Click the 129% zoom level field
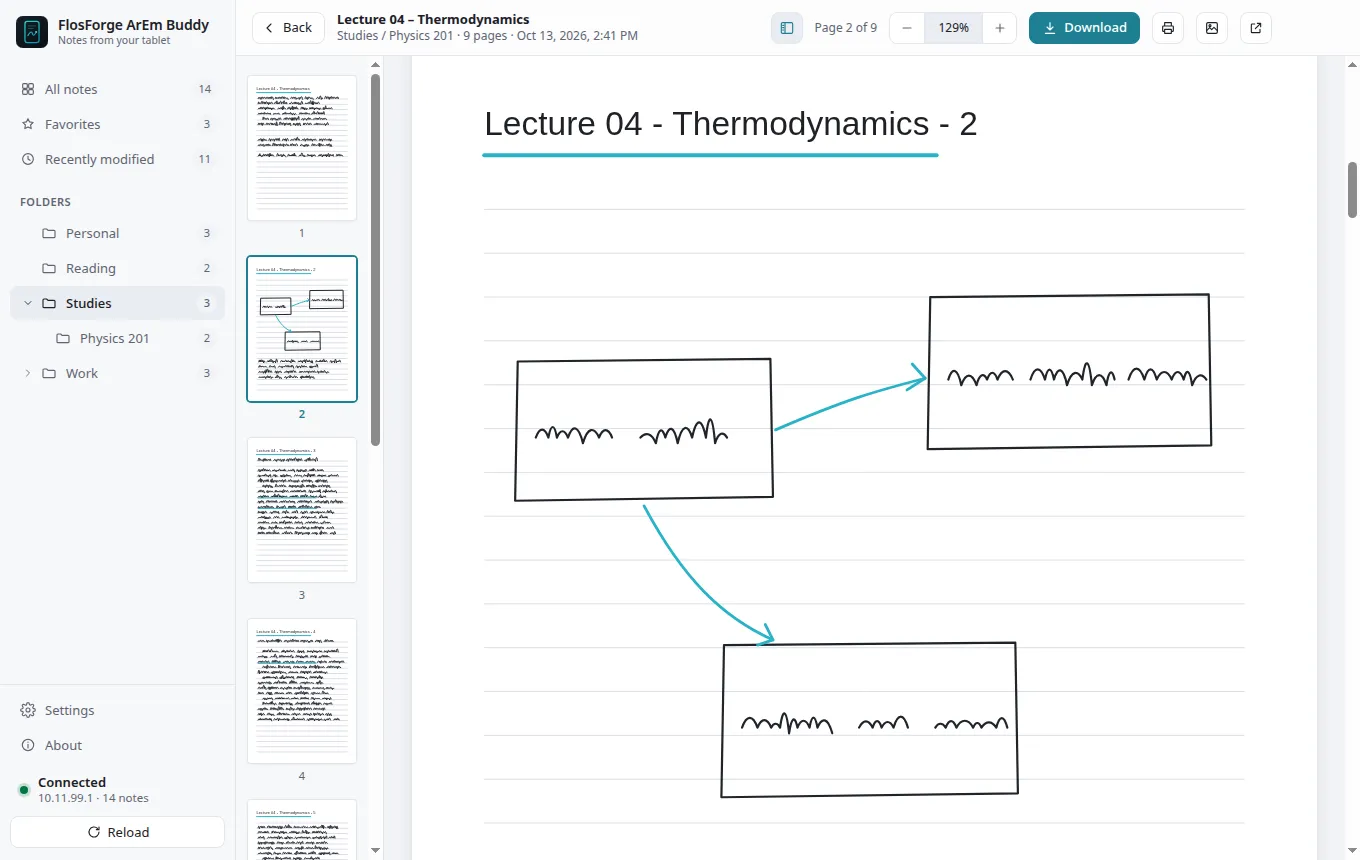Screen dimensions: 1360x860 [954, 28]
